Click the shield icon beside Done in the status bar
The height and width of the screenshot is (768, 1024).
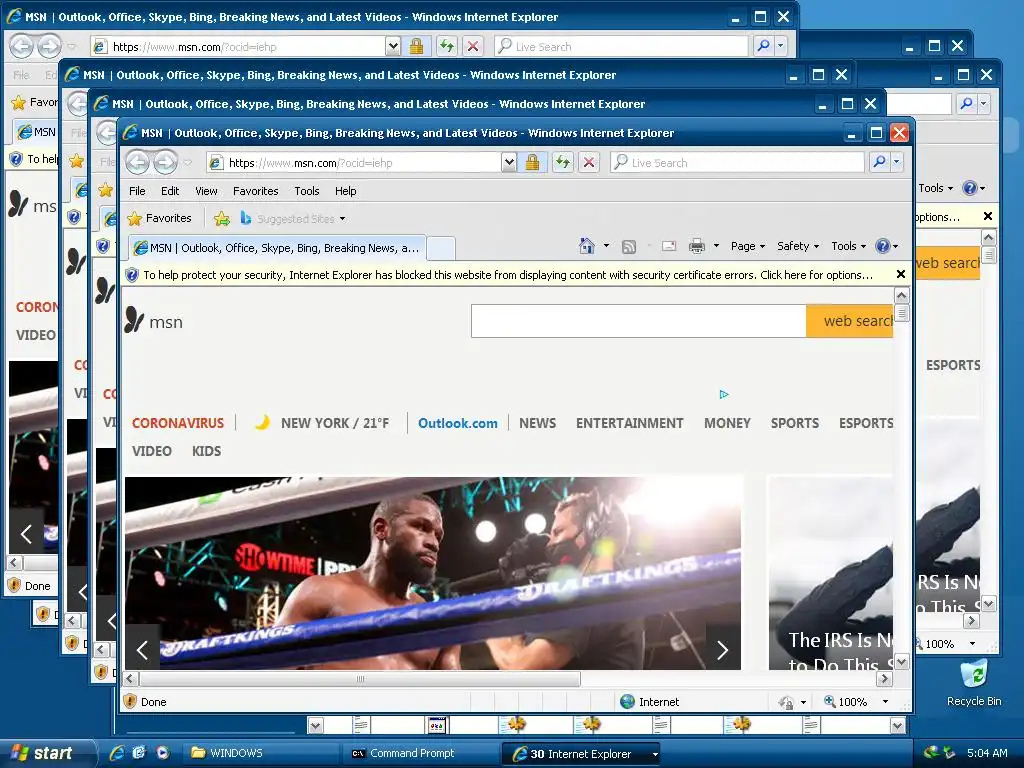pos(130,701)
